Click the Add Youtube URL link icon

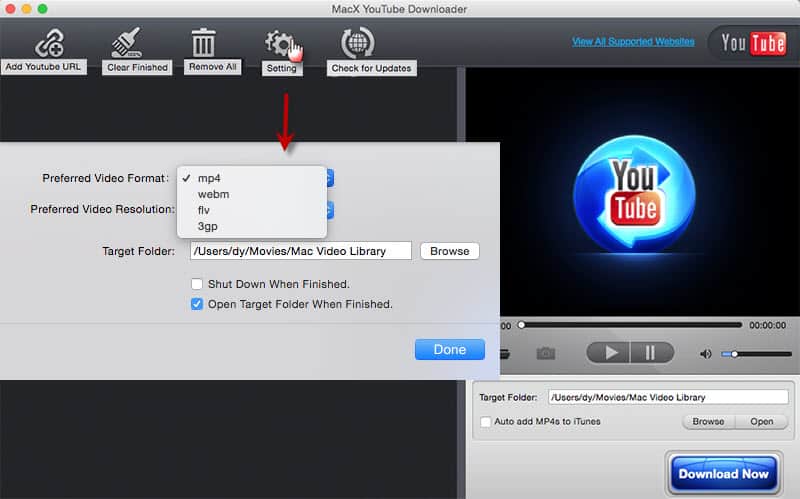tap(49, 43)
